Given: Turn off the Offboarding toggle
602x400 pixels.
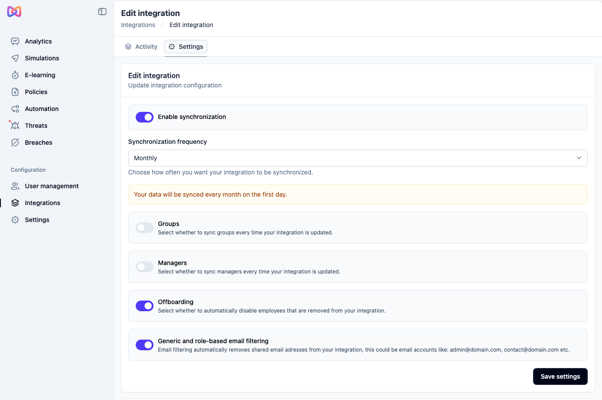Looking at the screenshot, I should tap(145, 306).
